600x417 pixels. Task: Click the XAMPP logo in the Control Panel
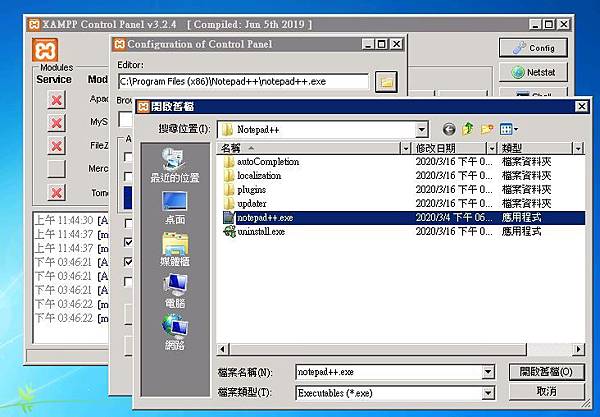click(45, 50)
